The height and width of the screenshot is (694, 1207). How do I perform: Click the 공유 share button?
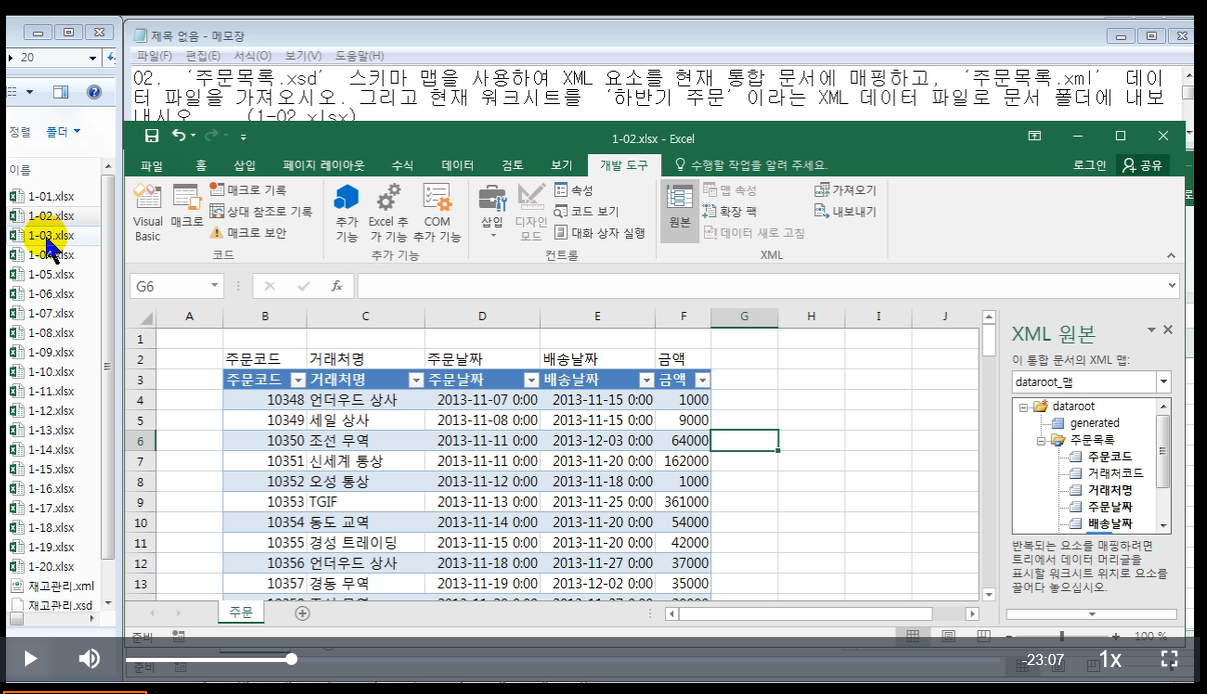[1143, 165]
